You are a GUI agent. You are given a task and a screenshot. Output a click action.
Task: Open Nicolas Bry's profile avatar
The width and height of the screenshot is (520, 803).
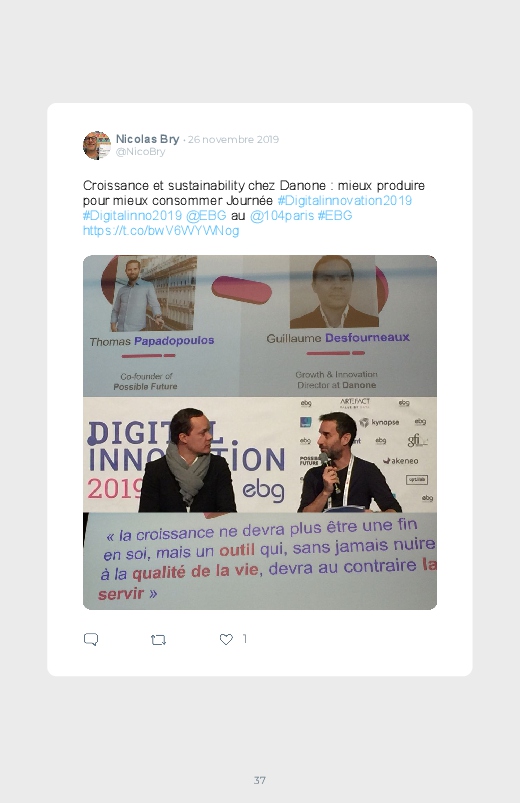click(x=97, y=145)
